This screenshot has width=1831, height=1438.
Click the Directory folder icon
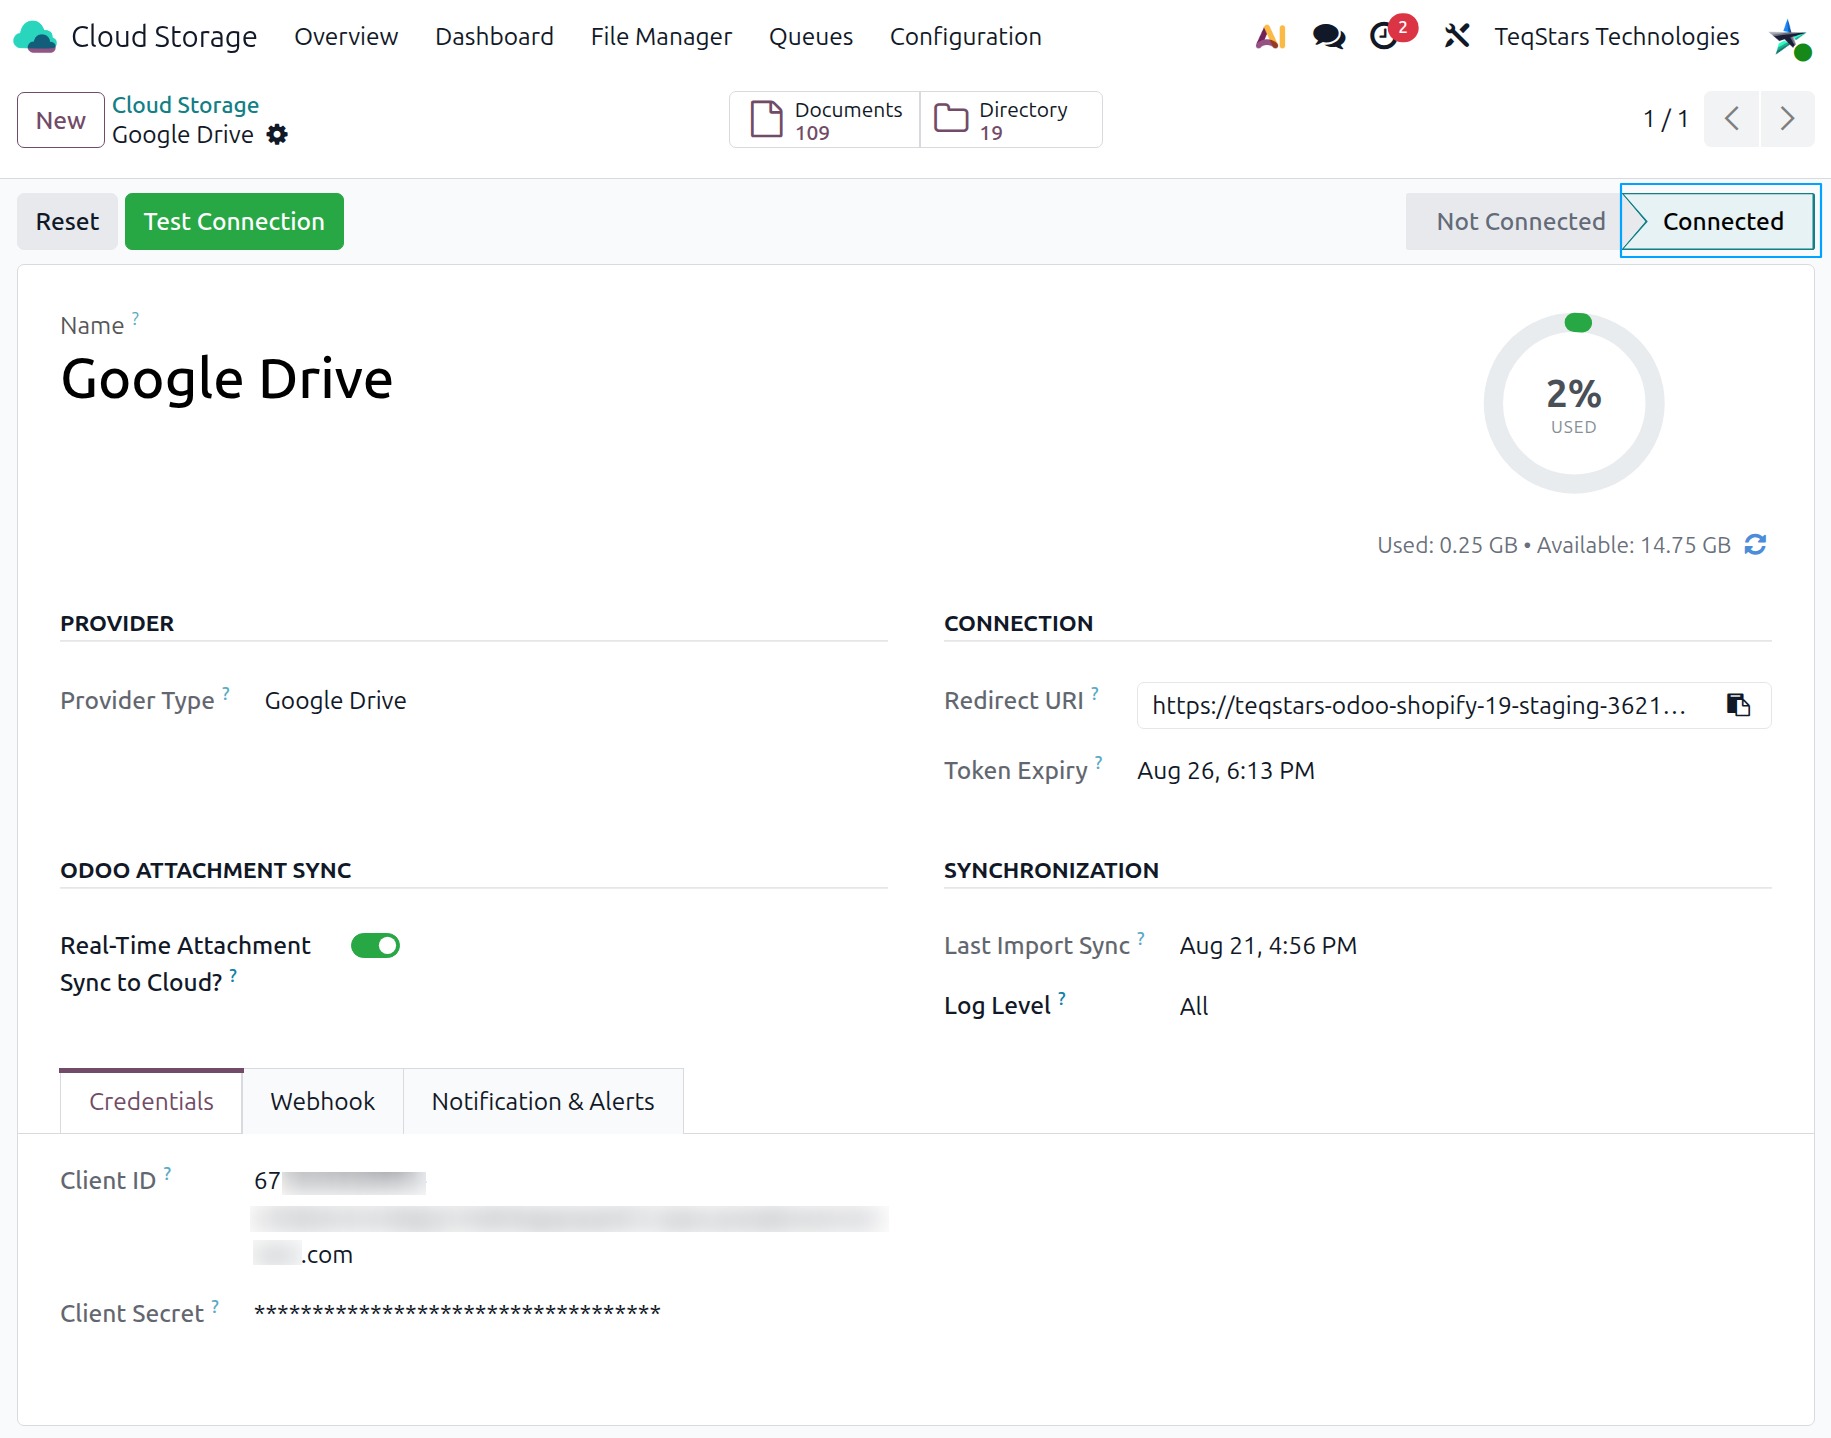(951, 119)
